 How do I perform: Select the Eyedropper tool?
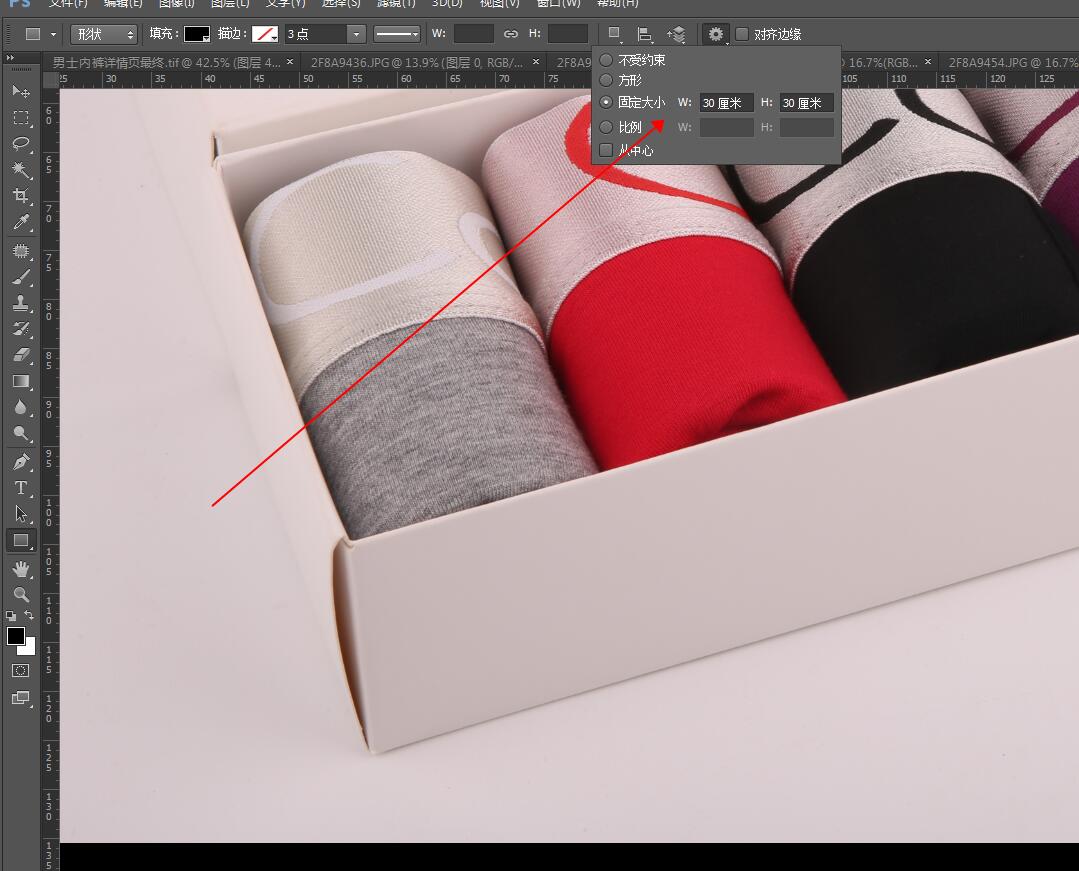(x=21, y=222)
